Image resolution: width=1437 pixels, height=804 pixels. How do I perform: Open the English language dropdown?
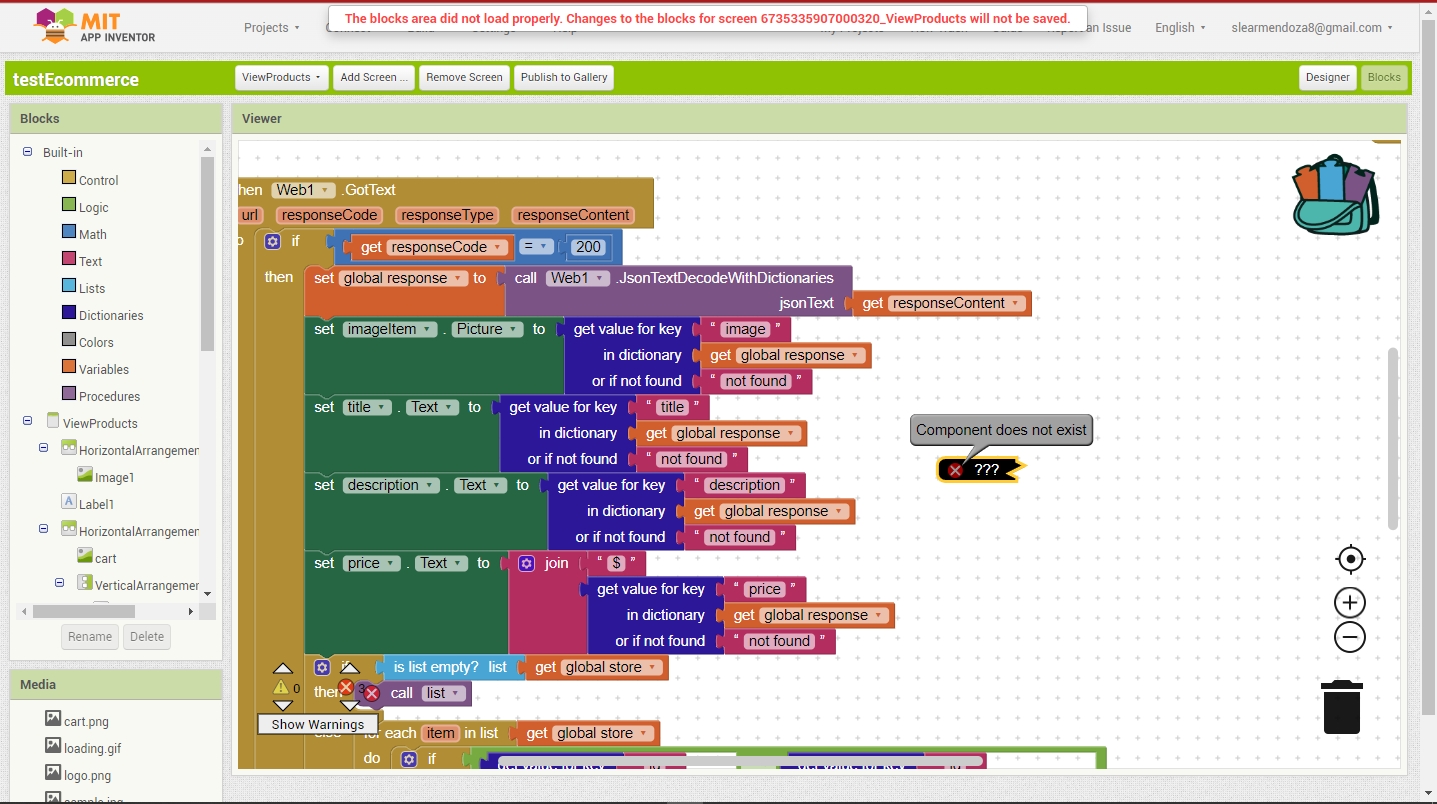[x=1180, y=28]
